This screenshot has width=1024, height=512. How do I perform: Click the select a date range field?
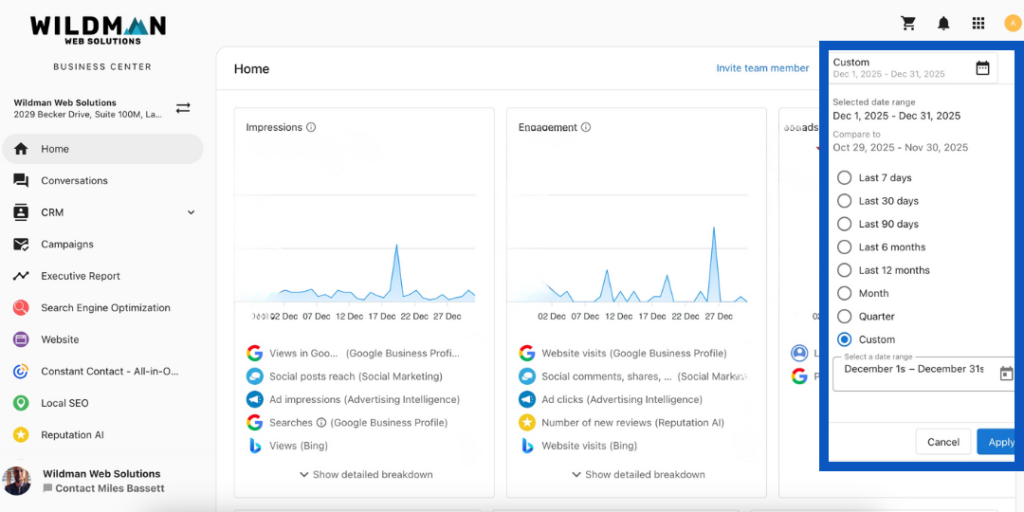point(915,371)
